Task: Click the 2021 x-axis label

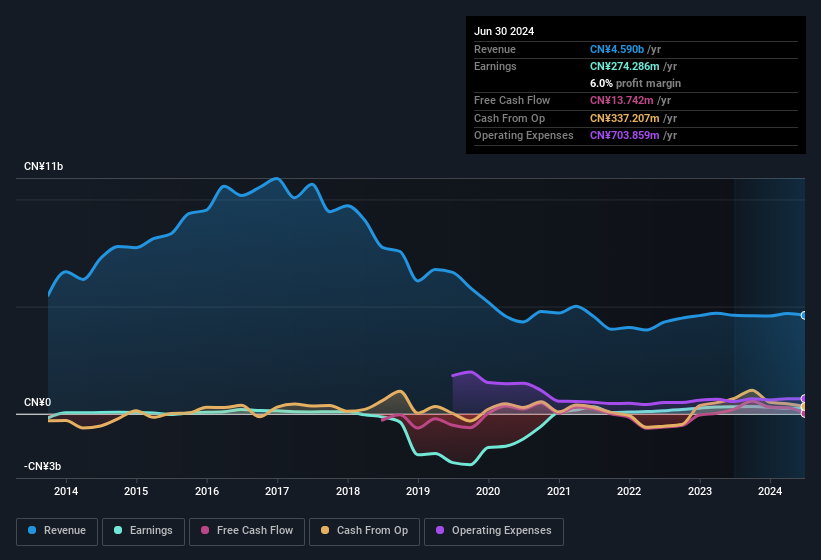Action: [x=559, y=491]
